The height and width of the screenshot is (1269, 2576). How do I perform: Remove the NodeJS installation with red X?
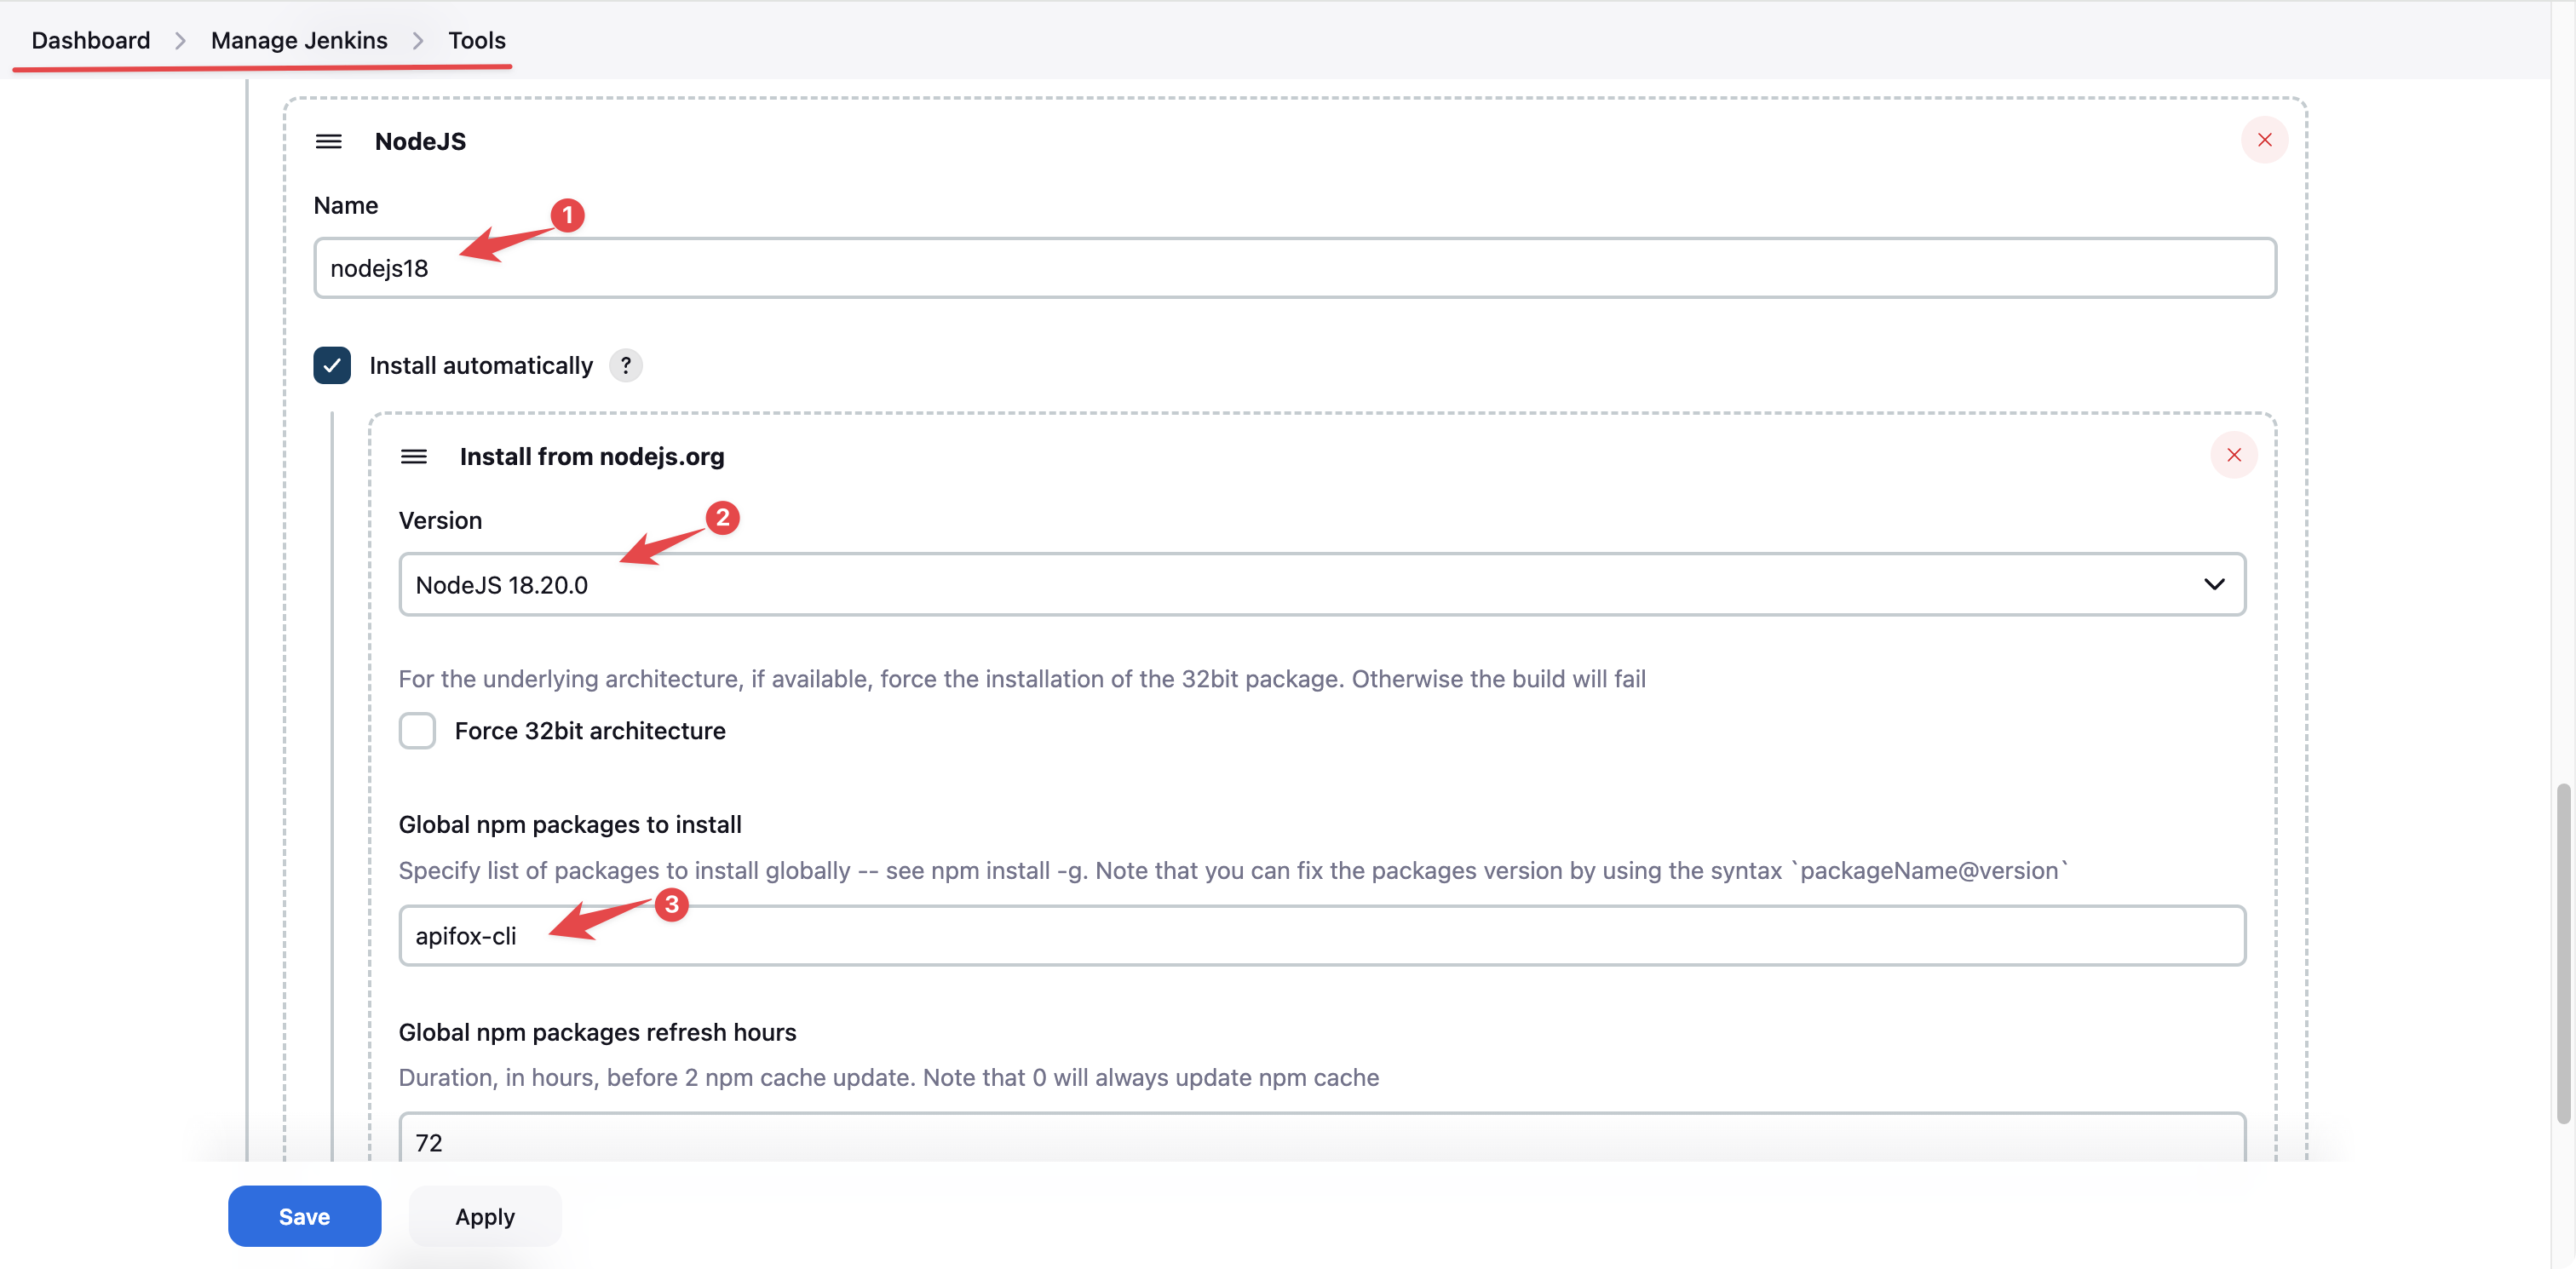tap(2264, 140)
